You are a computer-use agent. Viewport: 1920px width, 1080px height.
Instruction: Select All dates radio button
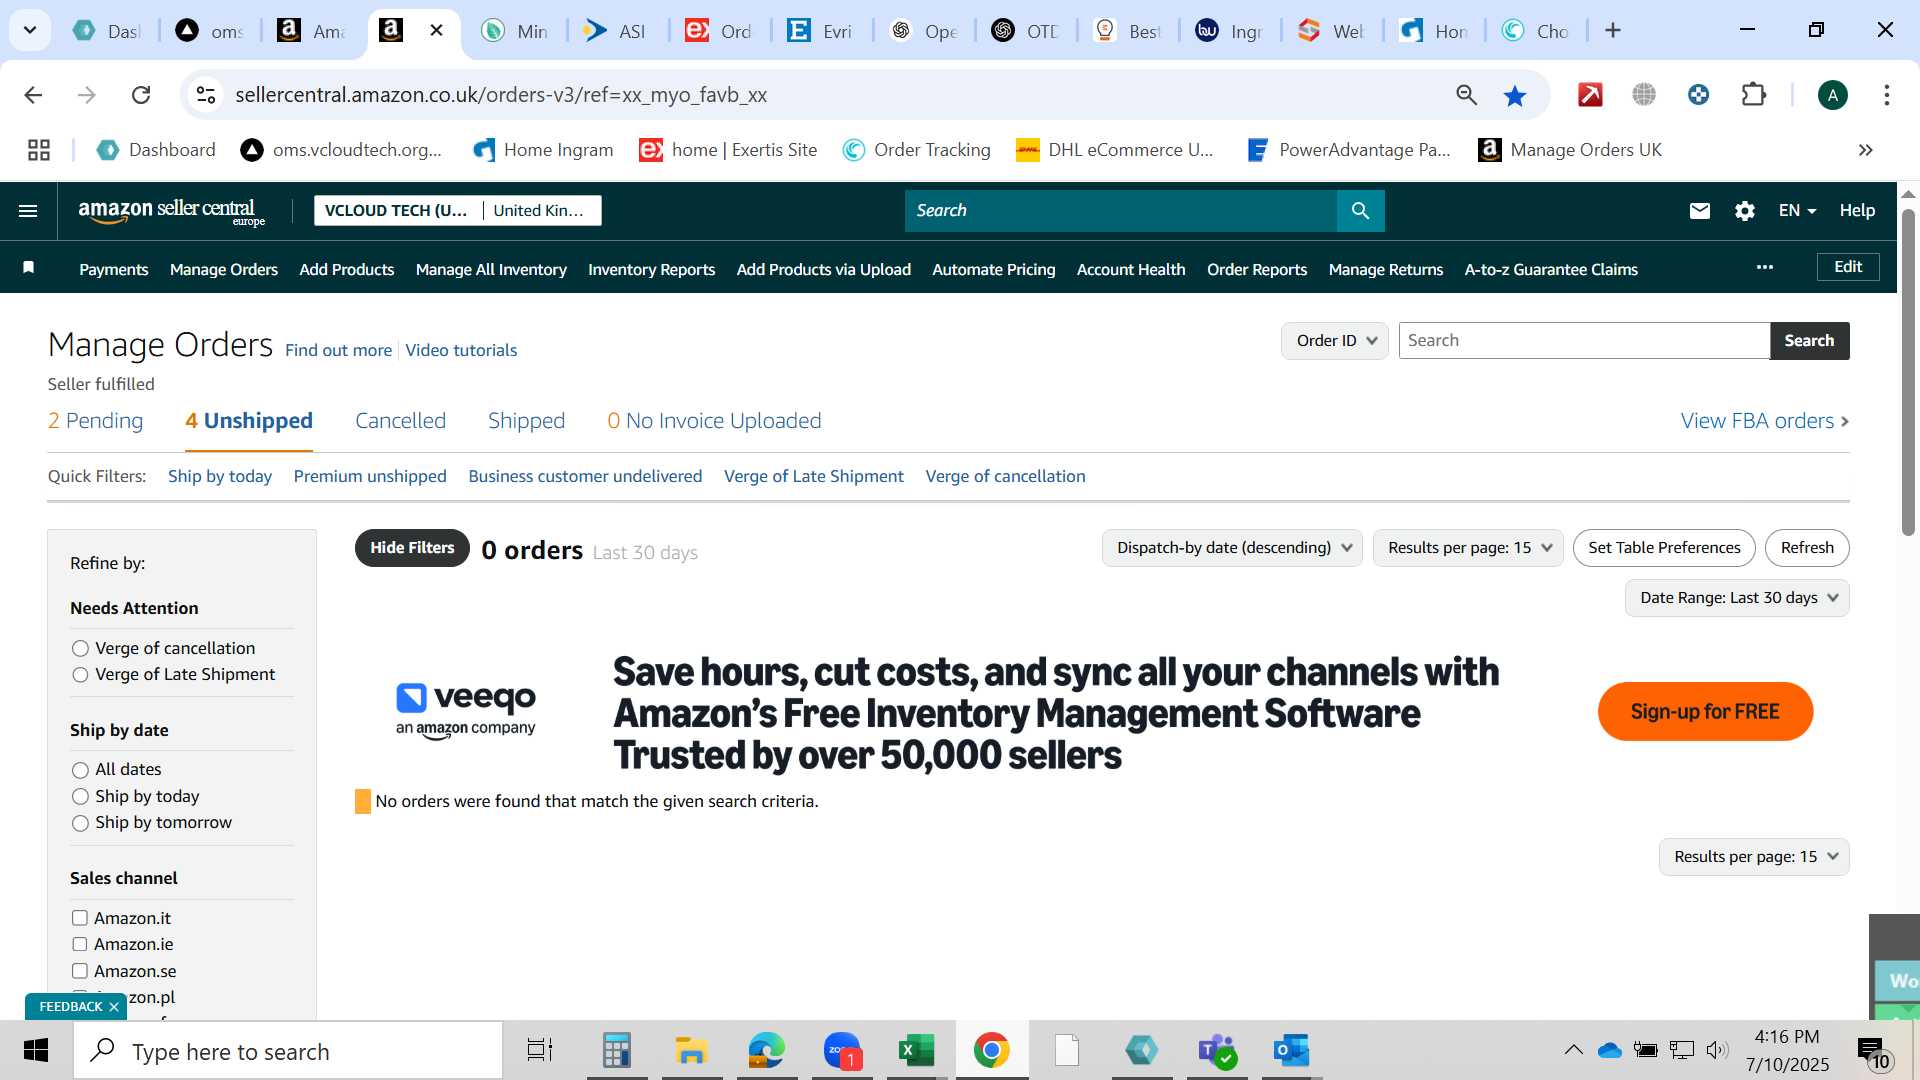pyautogui.click(x=80, y=770)
